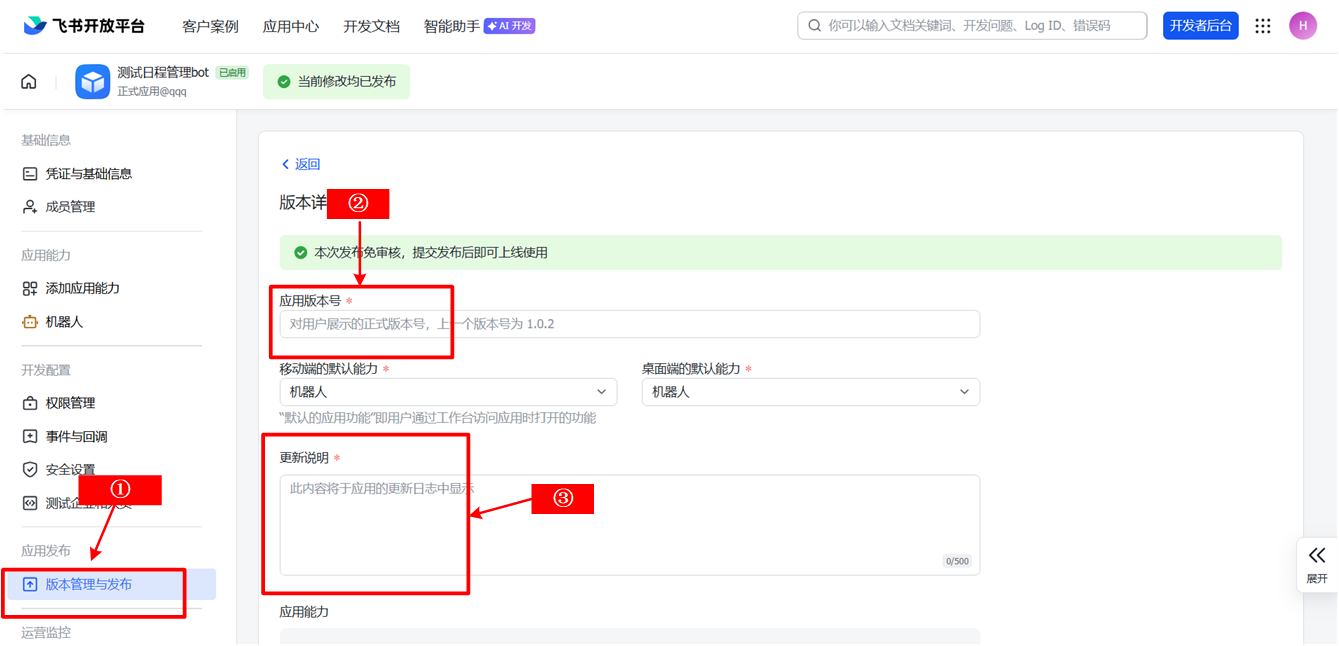Click the 飞书开放平台 logo
1339x646 pixels.
tap(85, 26)
